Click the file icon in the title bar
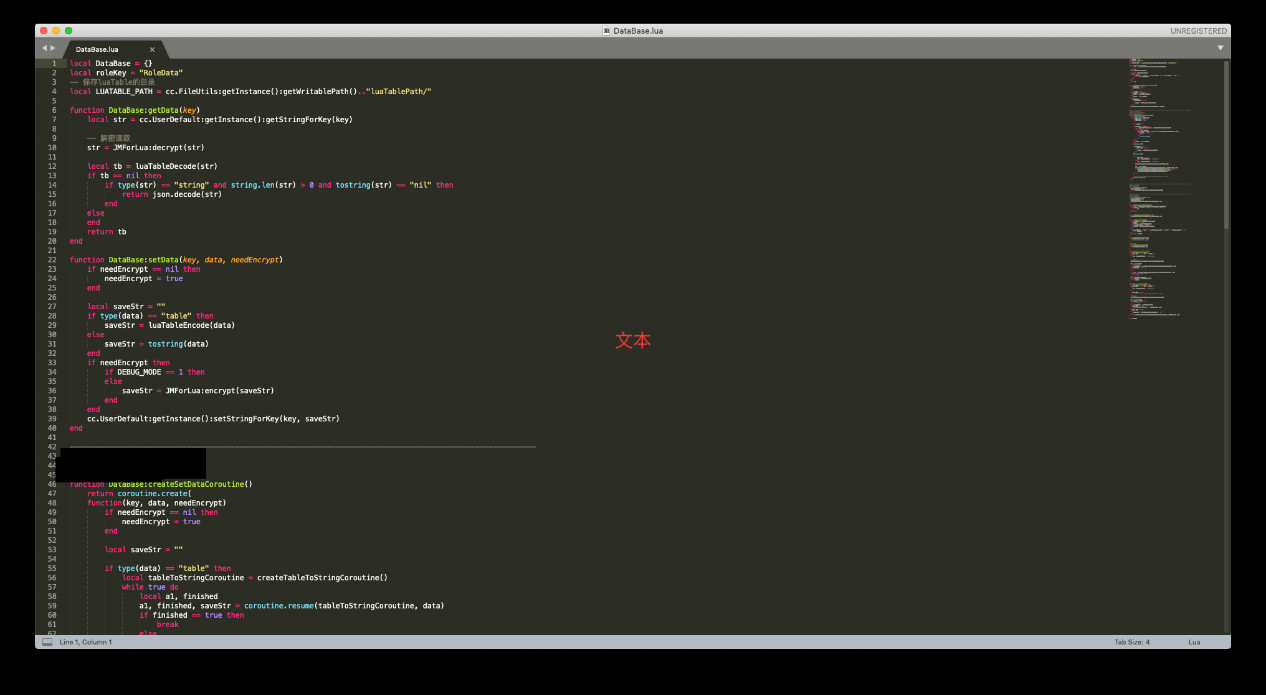The image size is (1266, 695). click(x=606, y=31)
